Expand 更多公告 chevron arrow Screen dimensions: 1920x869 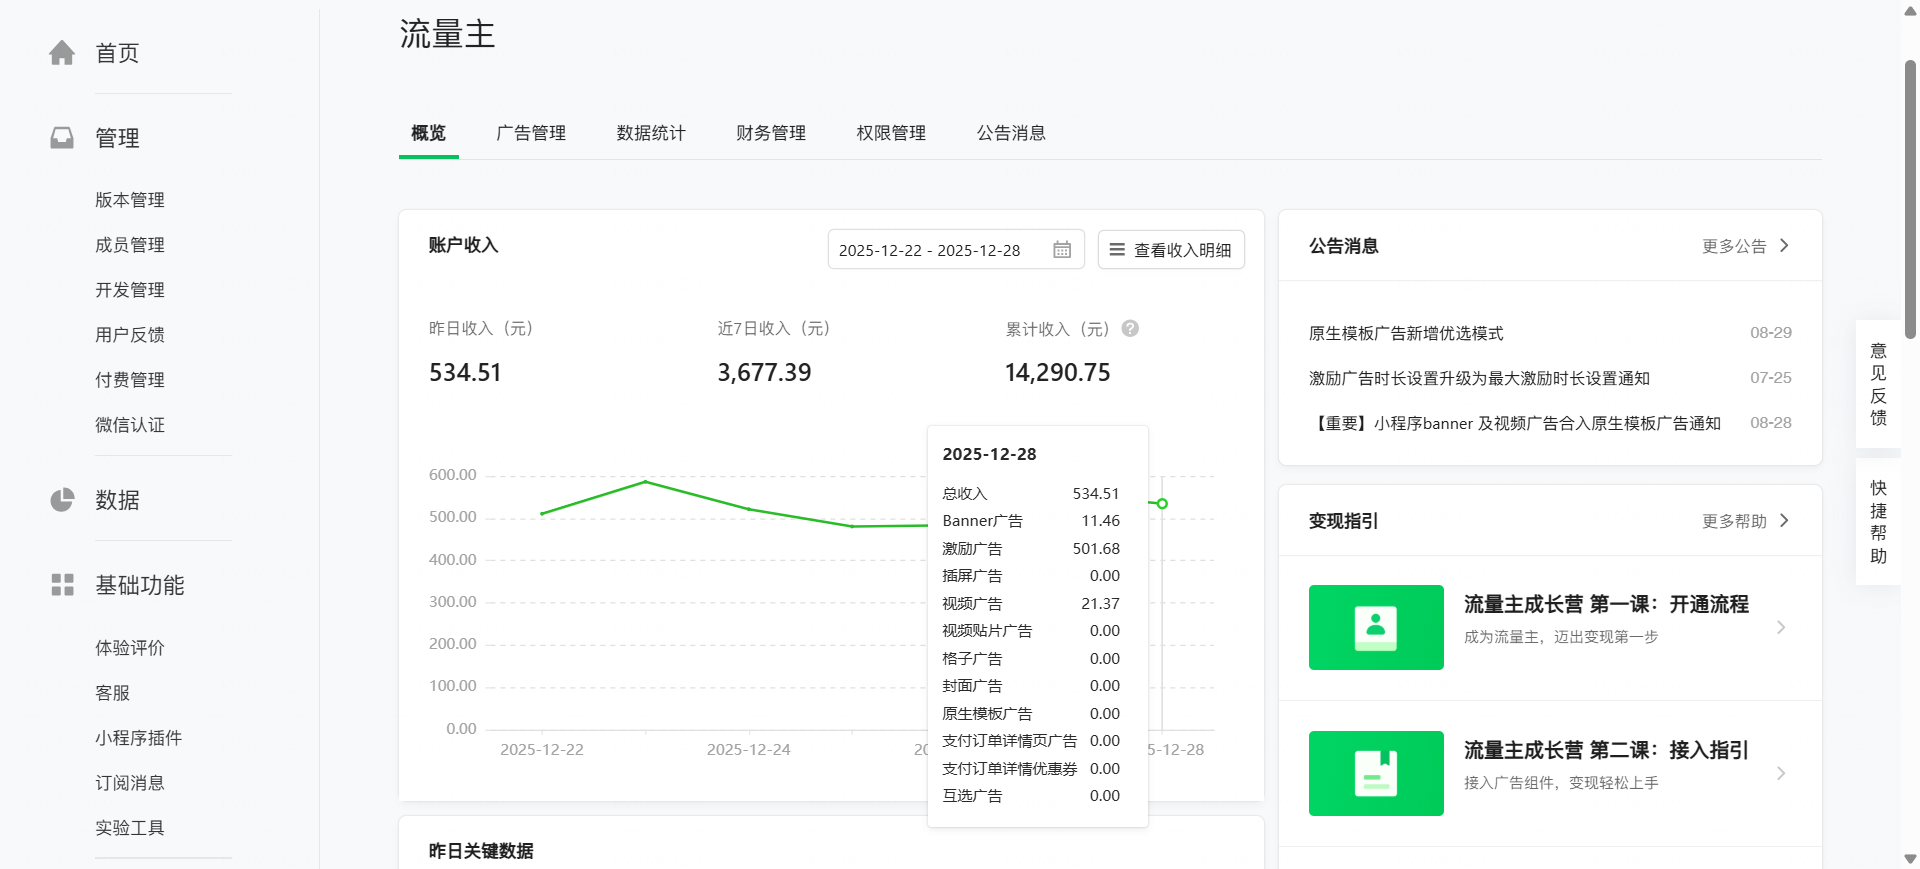coord(1784,246)
